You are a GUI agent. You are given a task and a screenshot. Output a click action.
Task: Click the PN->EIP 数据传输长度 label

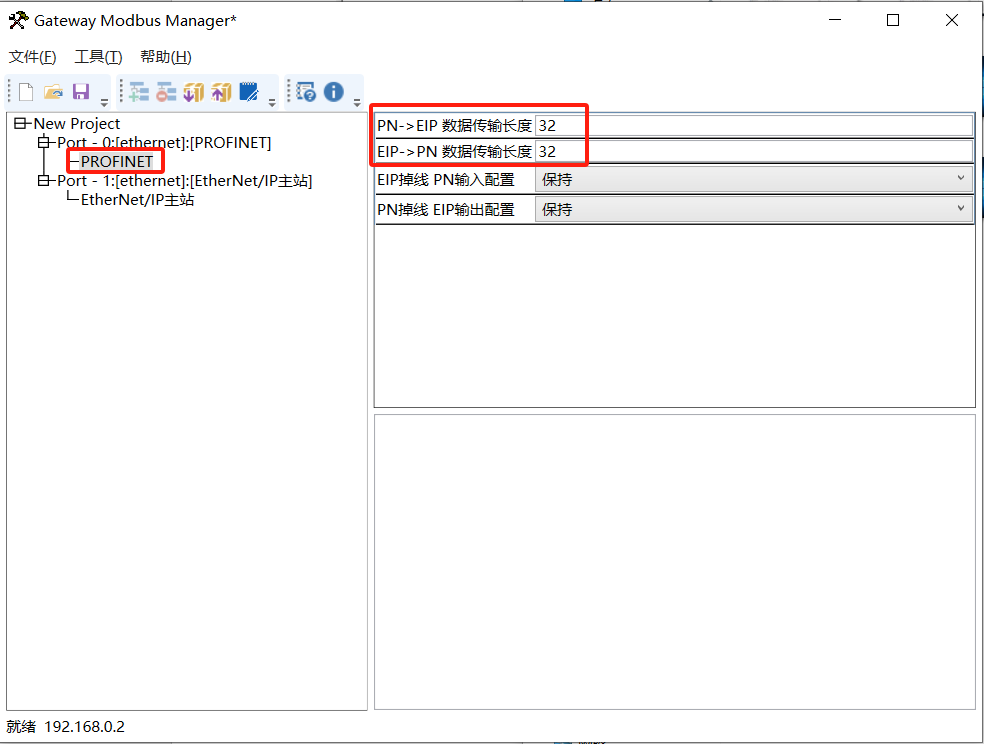[454, 125]
